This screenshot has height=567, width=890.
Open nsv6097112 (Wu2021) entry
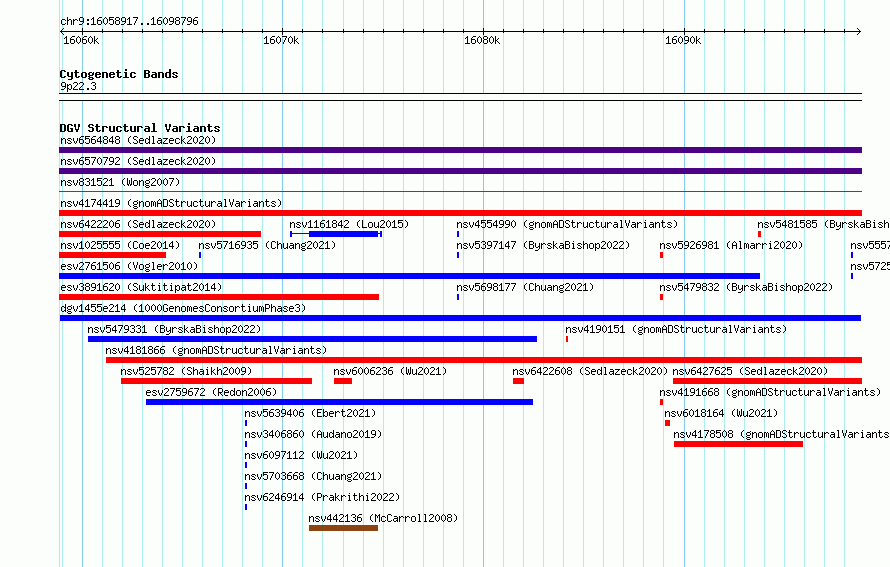[301, 455]
